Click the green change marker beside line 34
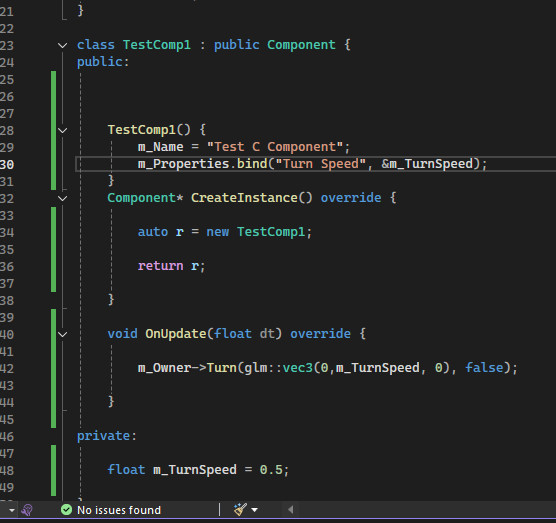The height and width of the screenshot is (523, 556). pos(54,232)
